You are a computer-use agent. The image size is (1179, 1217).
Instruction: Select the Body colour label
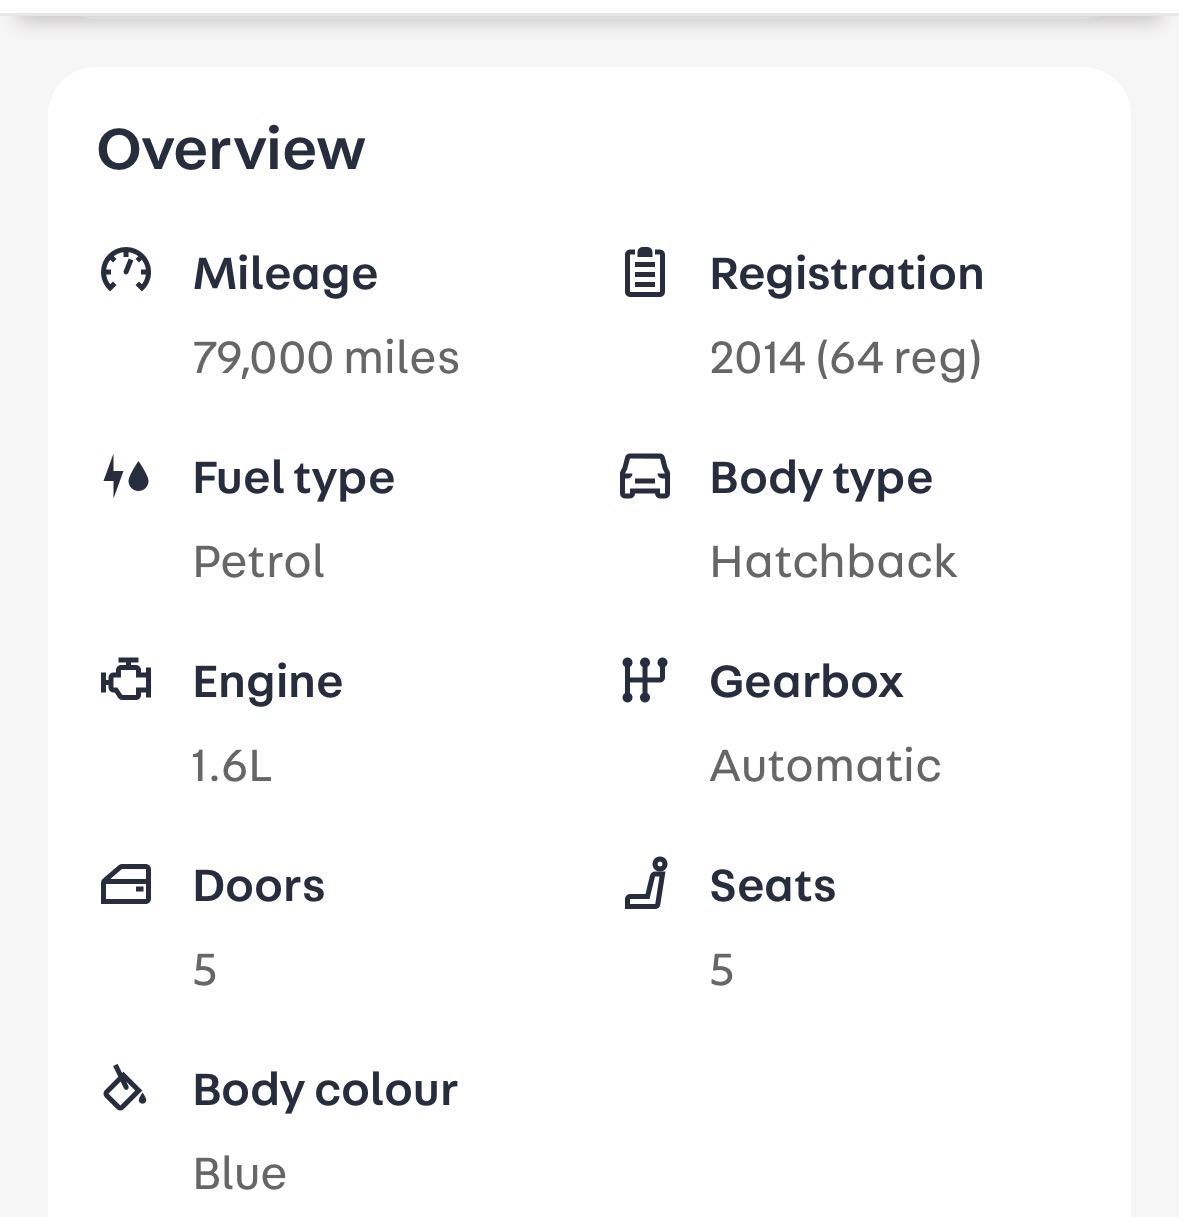[x=325, y=1090]
